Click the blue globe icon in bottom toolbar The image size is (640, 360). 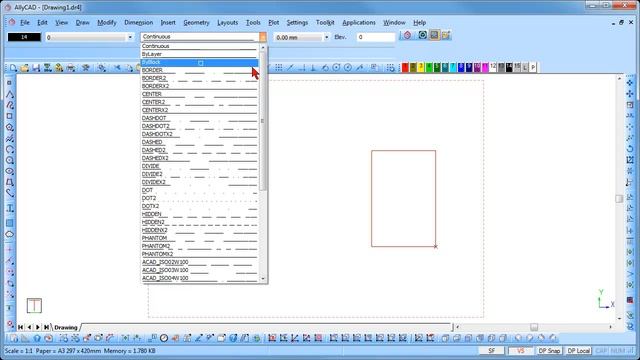pos(233,338)
